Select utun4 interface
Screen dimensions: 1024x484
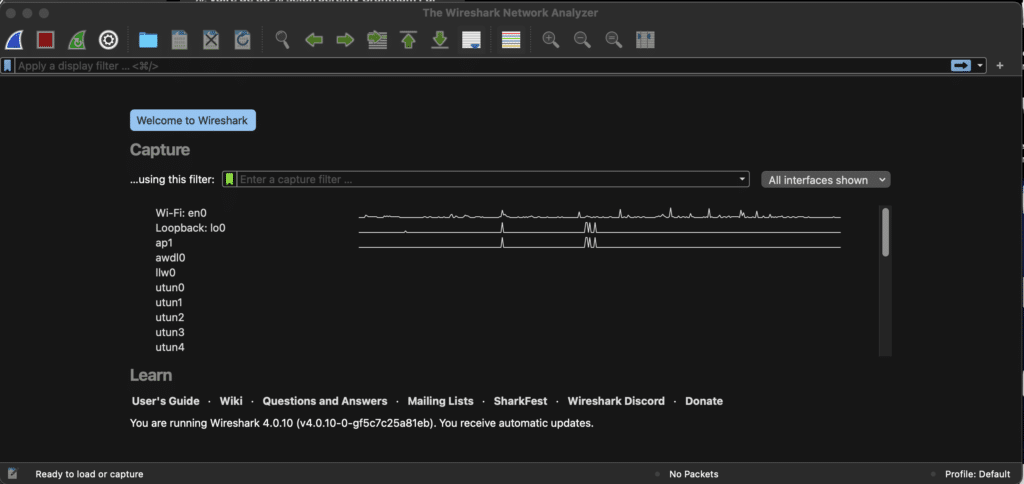coord(170,347)
